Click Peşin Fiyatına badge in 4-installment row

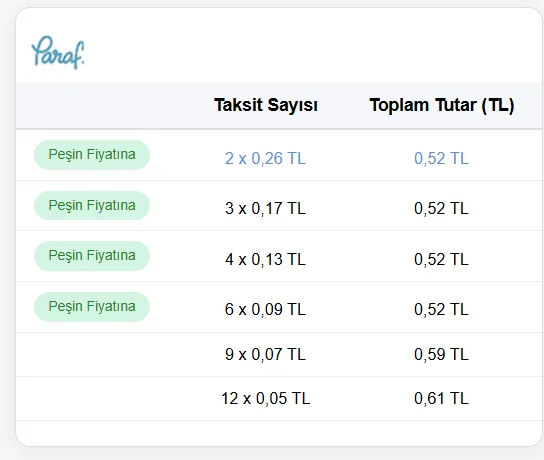(x=92, y=256)
